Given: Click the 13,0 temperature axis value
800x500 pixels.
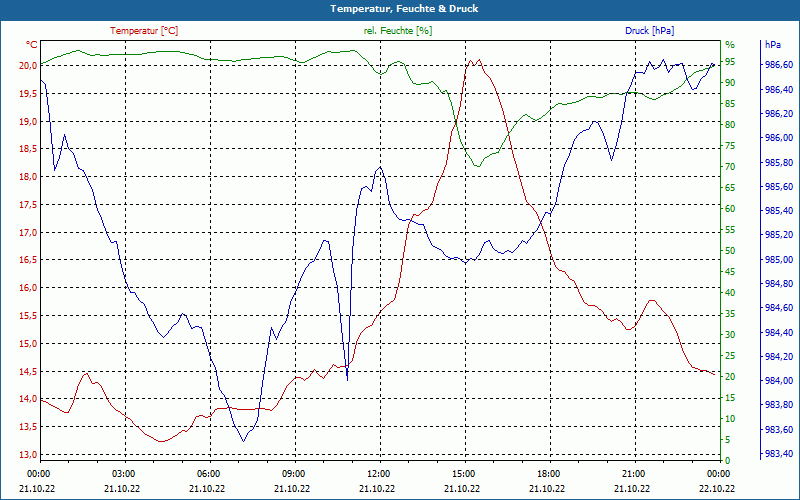Looking at the screenshot, I should (x=28, y=455).
